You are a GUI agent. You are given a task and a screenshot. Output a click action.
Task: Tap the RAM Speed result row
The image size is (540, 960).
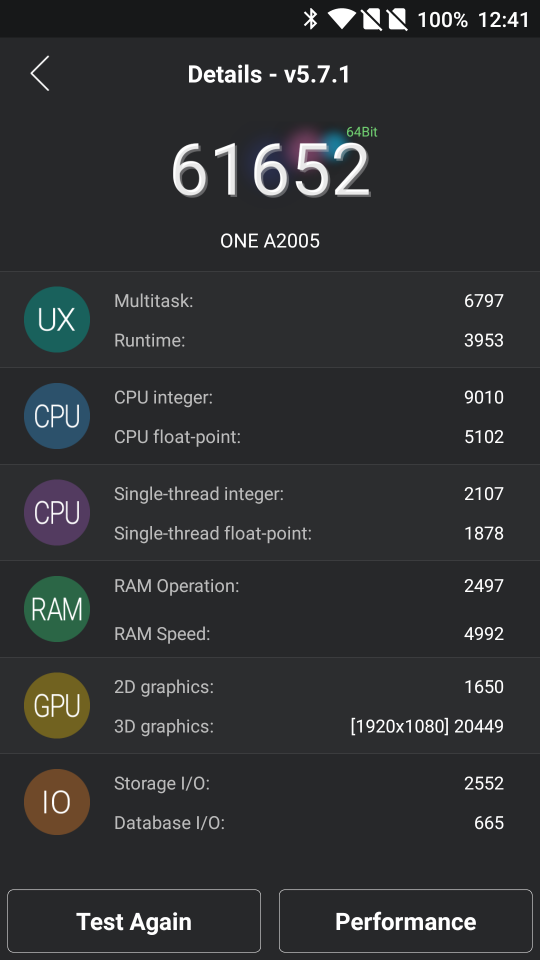click(309, 634)
